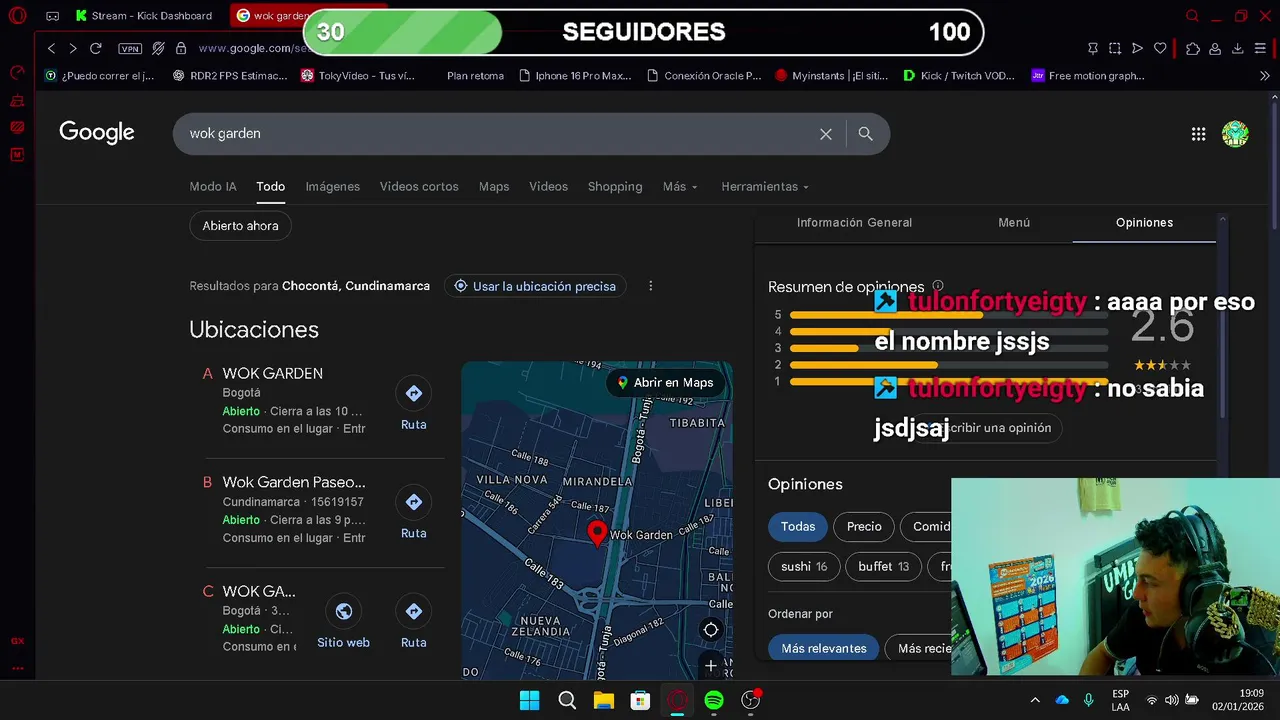Toggle the Opera VPN badge
Screen dimensions: 1280x720
[x=130, y=48]
